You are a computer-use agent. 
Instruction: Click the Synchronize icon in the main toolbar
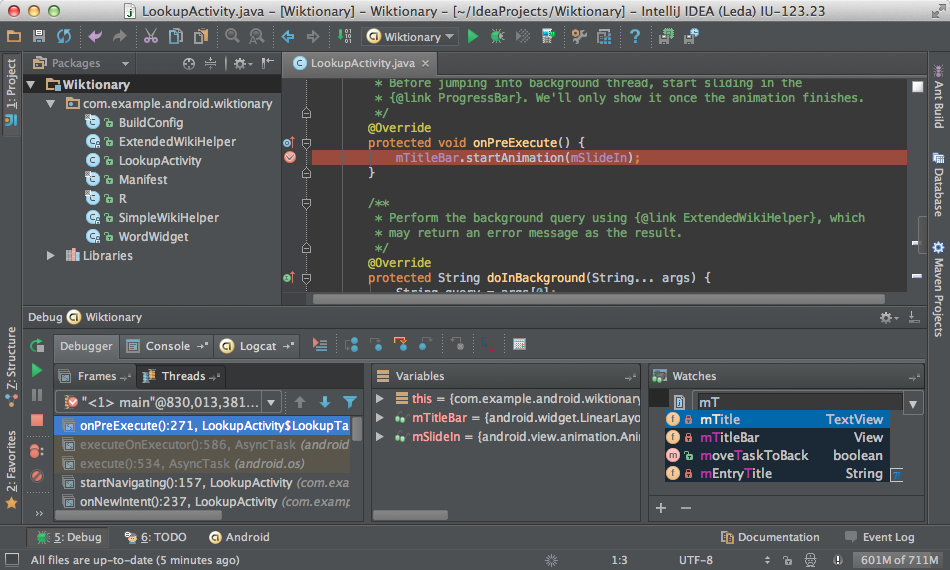[x=63, y=37]
